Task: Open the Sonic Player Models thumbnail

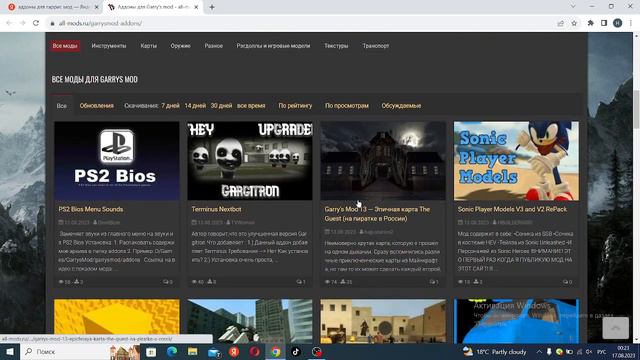Action: [516, 161]
